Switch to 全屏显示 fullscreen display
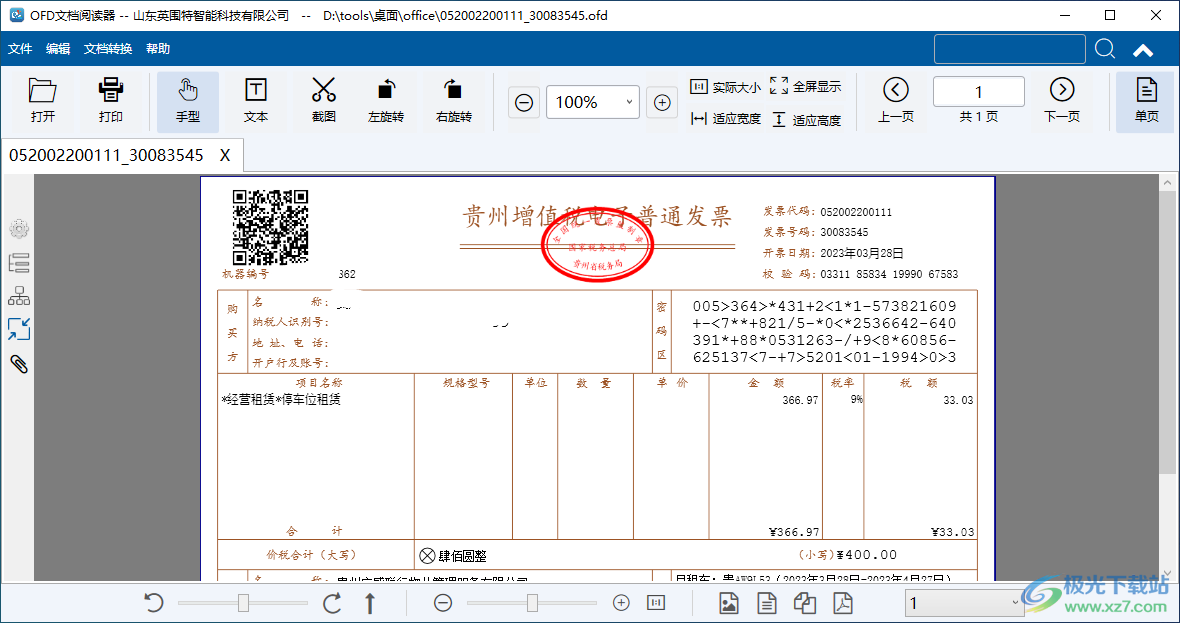 click(x=805, y=87)
